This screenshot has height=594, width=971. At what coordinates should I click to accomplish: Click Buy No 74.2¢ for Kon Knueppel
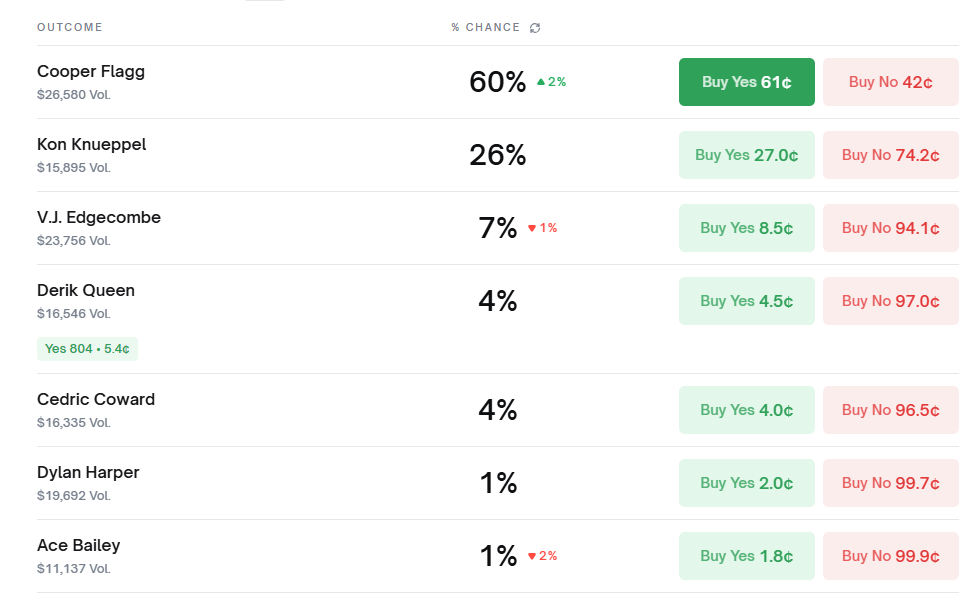point(890,155)
